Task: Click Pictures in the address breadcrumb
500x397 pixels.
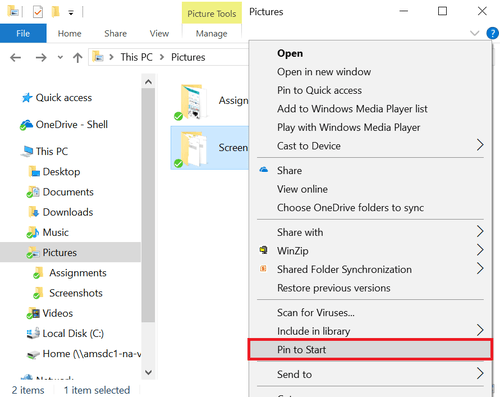Action: coord(188,57)
